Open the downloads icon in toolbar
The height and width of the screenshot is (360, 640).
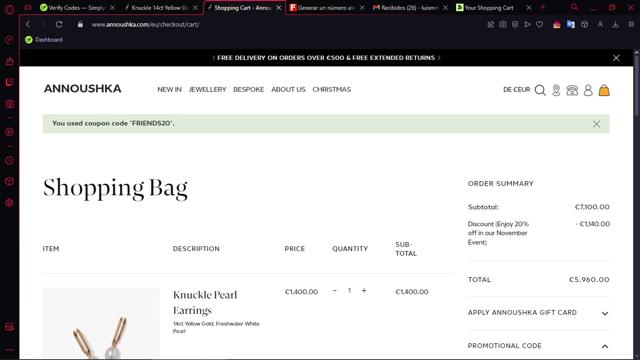[616, 24]
